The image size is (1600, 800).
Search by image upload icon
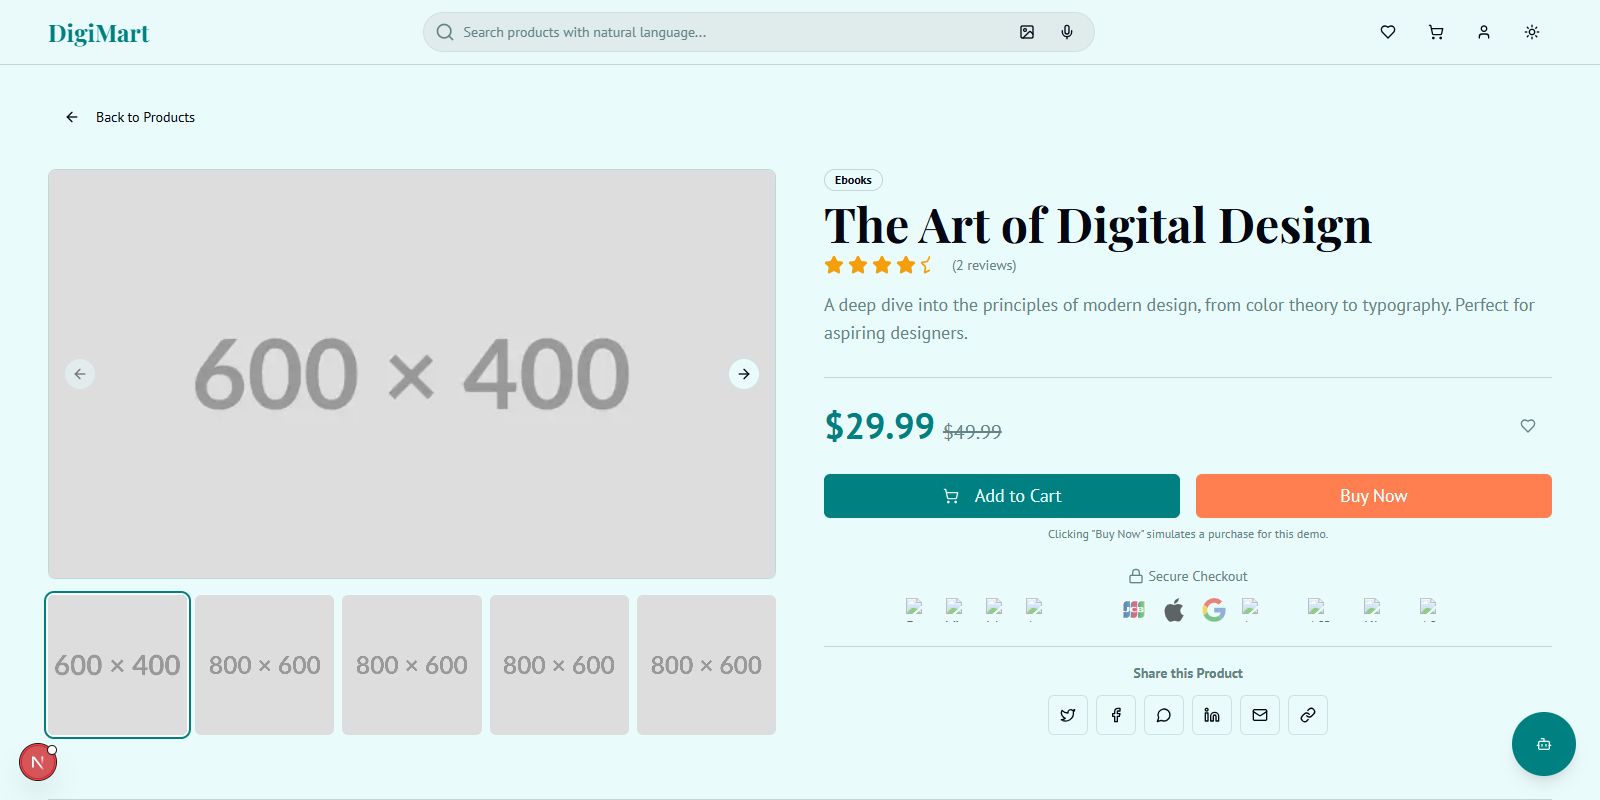click(x=1027, y=32)
